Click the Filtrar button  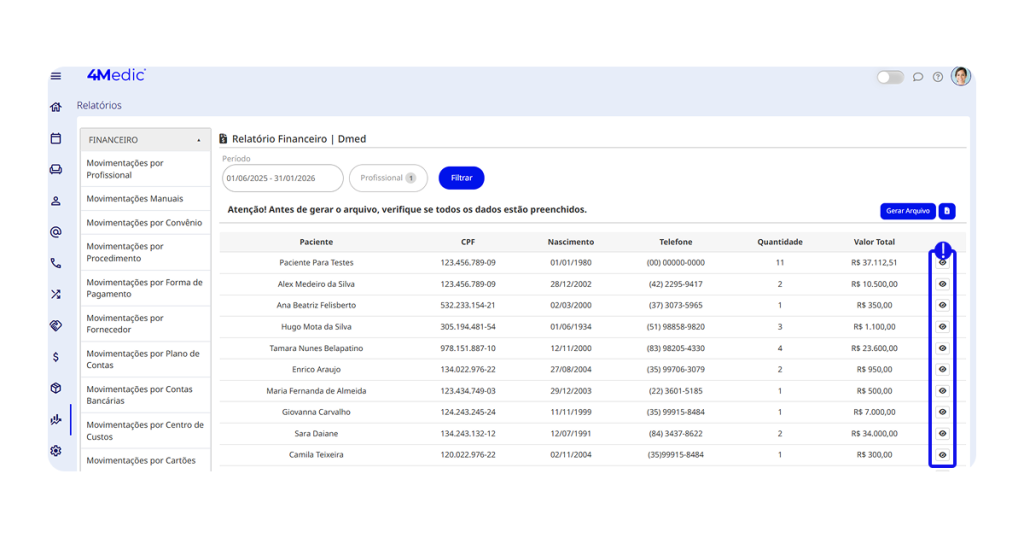click(x=461, y=178)
